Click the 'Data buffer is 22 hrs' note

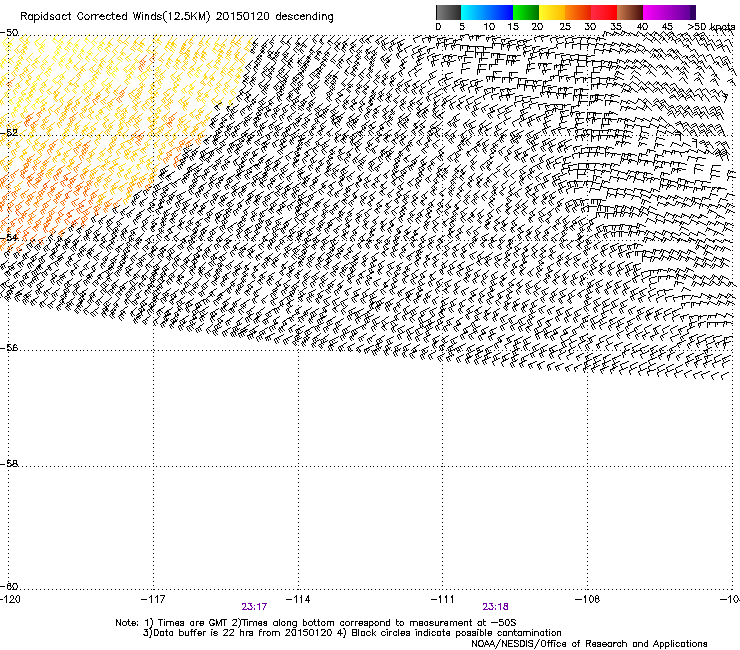point(352,633)
